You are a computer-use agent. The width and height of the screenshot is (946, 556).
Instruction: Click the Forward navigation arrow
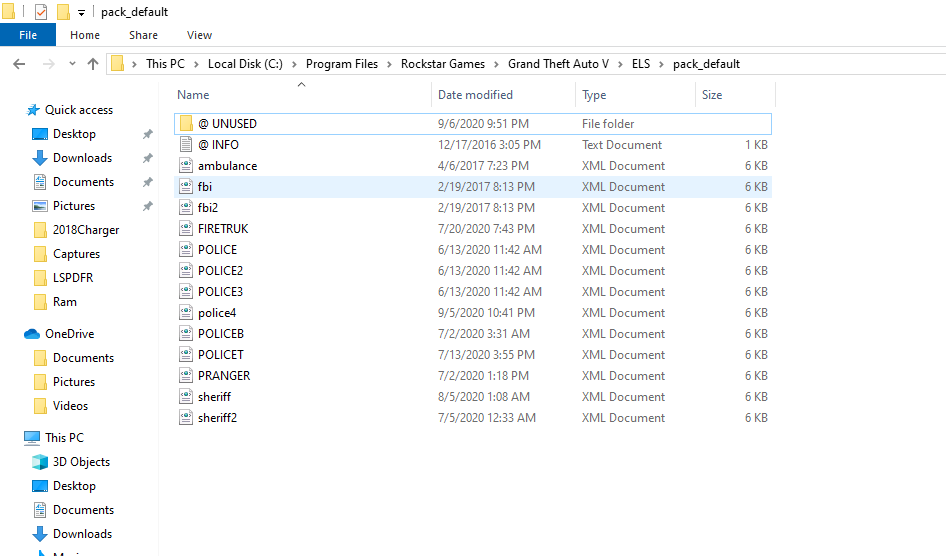(x=48, y=64)
